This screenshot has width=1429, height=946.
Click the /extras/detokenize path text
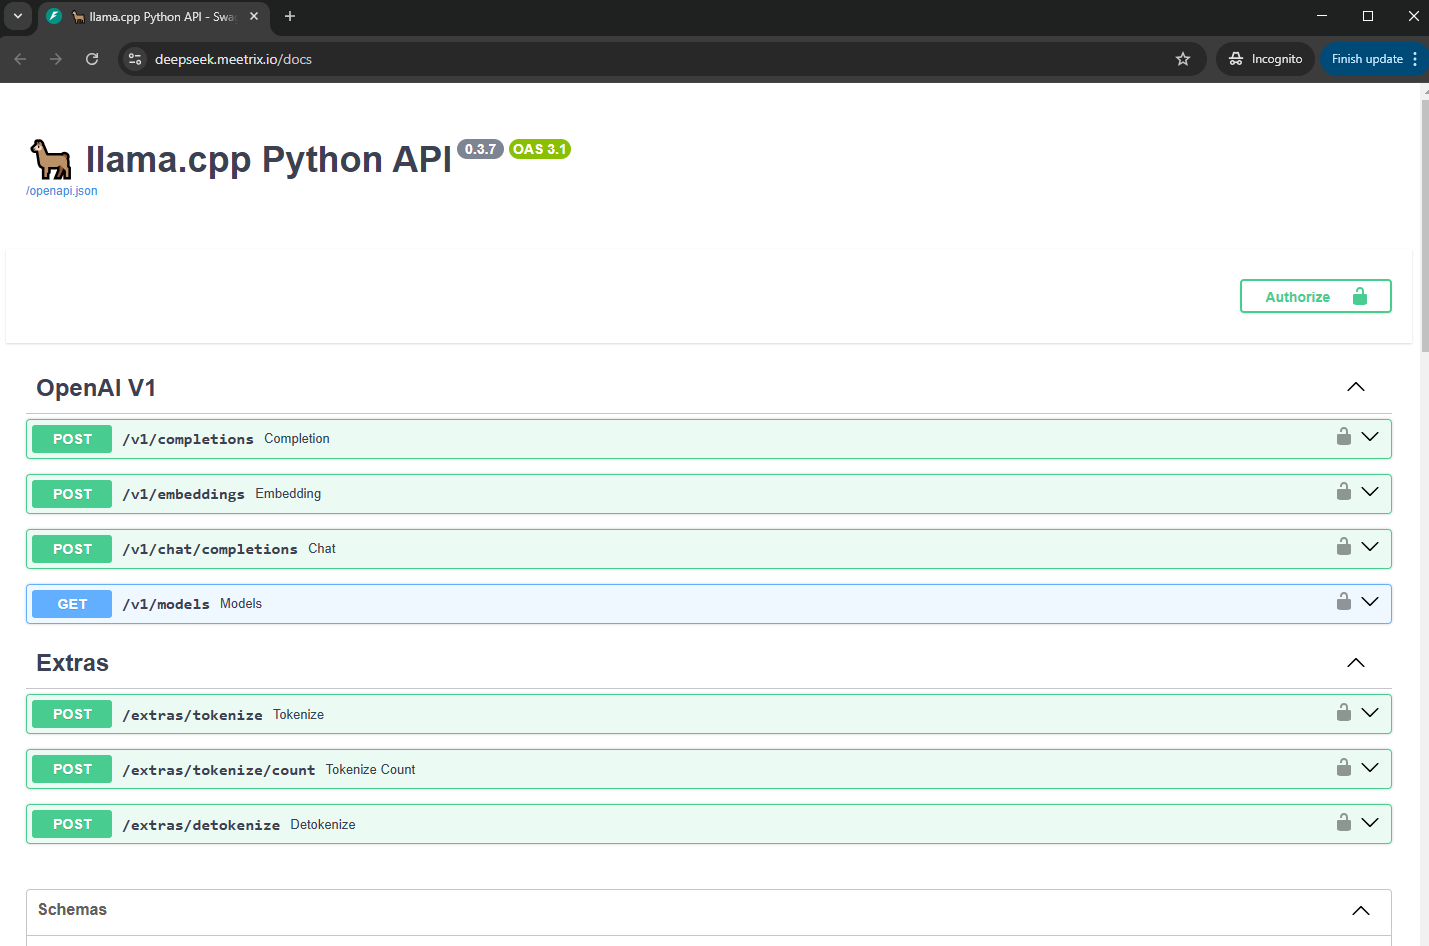[x=201, y=825]
